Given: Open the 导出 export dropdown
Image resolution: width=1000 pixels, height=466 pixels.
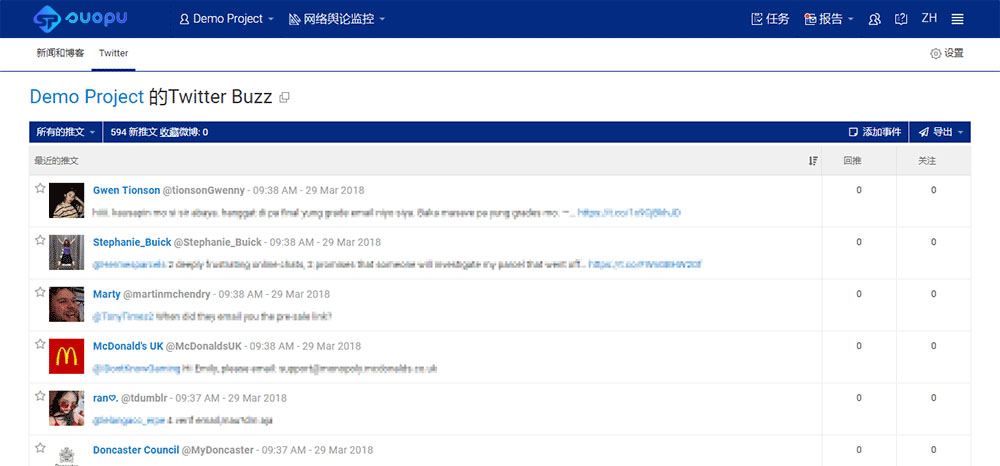Looking at the screenshot, I should click(941, 132).
